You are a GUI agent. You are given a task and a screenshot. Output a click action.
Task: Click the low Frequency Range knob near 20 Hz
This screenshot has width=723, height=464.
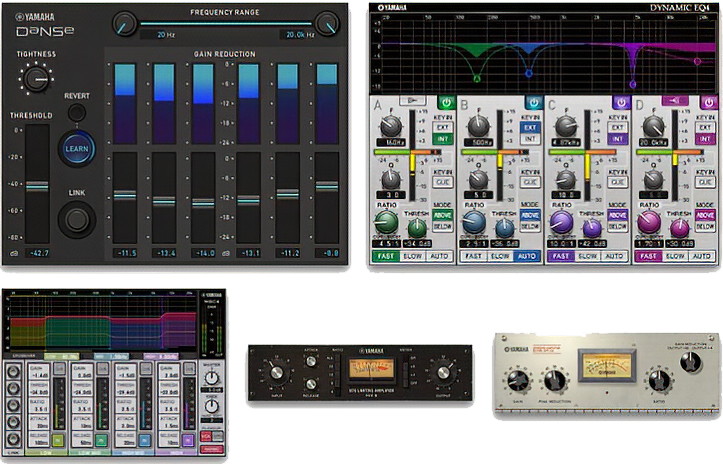pos(124,23)
